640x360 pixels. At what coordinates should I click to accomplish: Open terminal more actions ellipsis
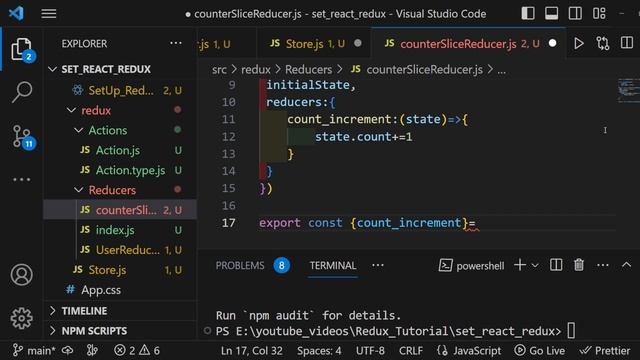click(x=603, y=265)
